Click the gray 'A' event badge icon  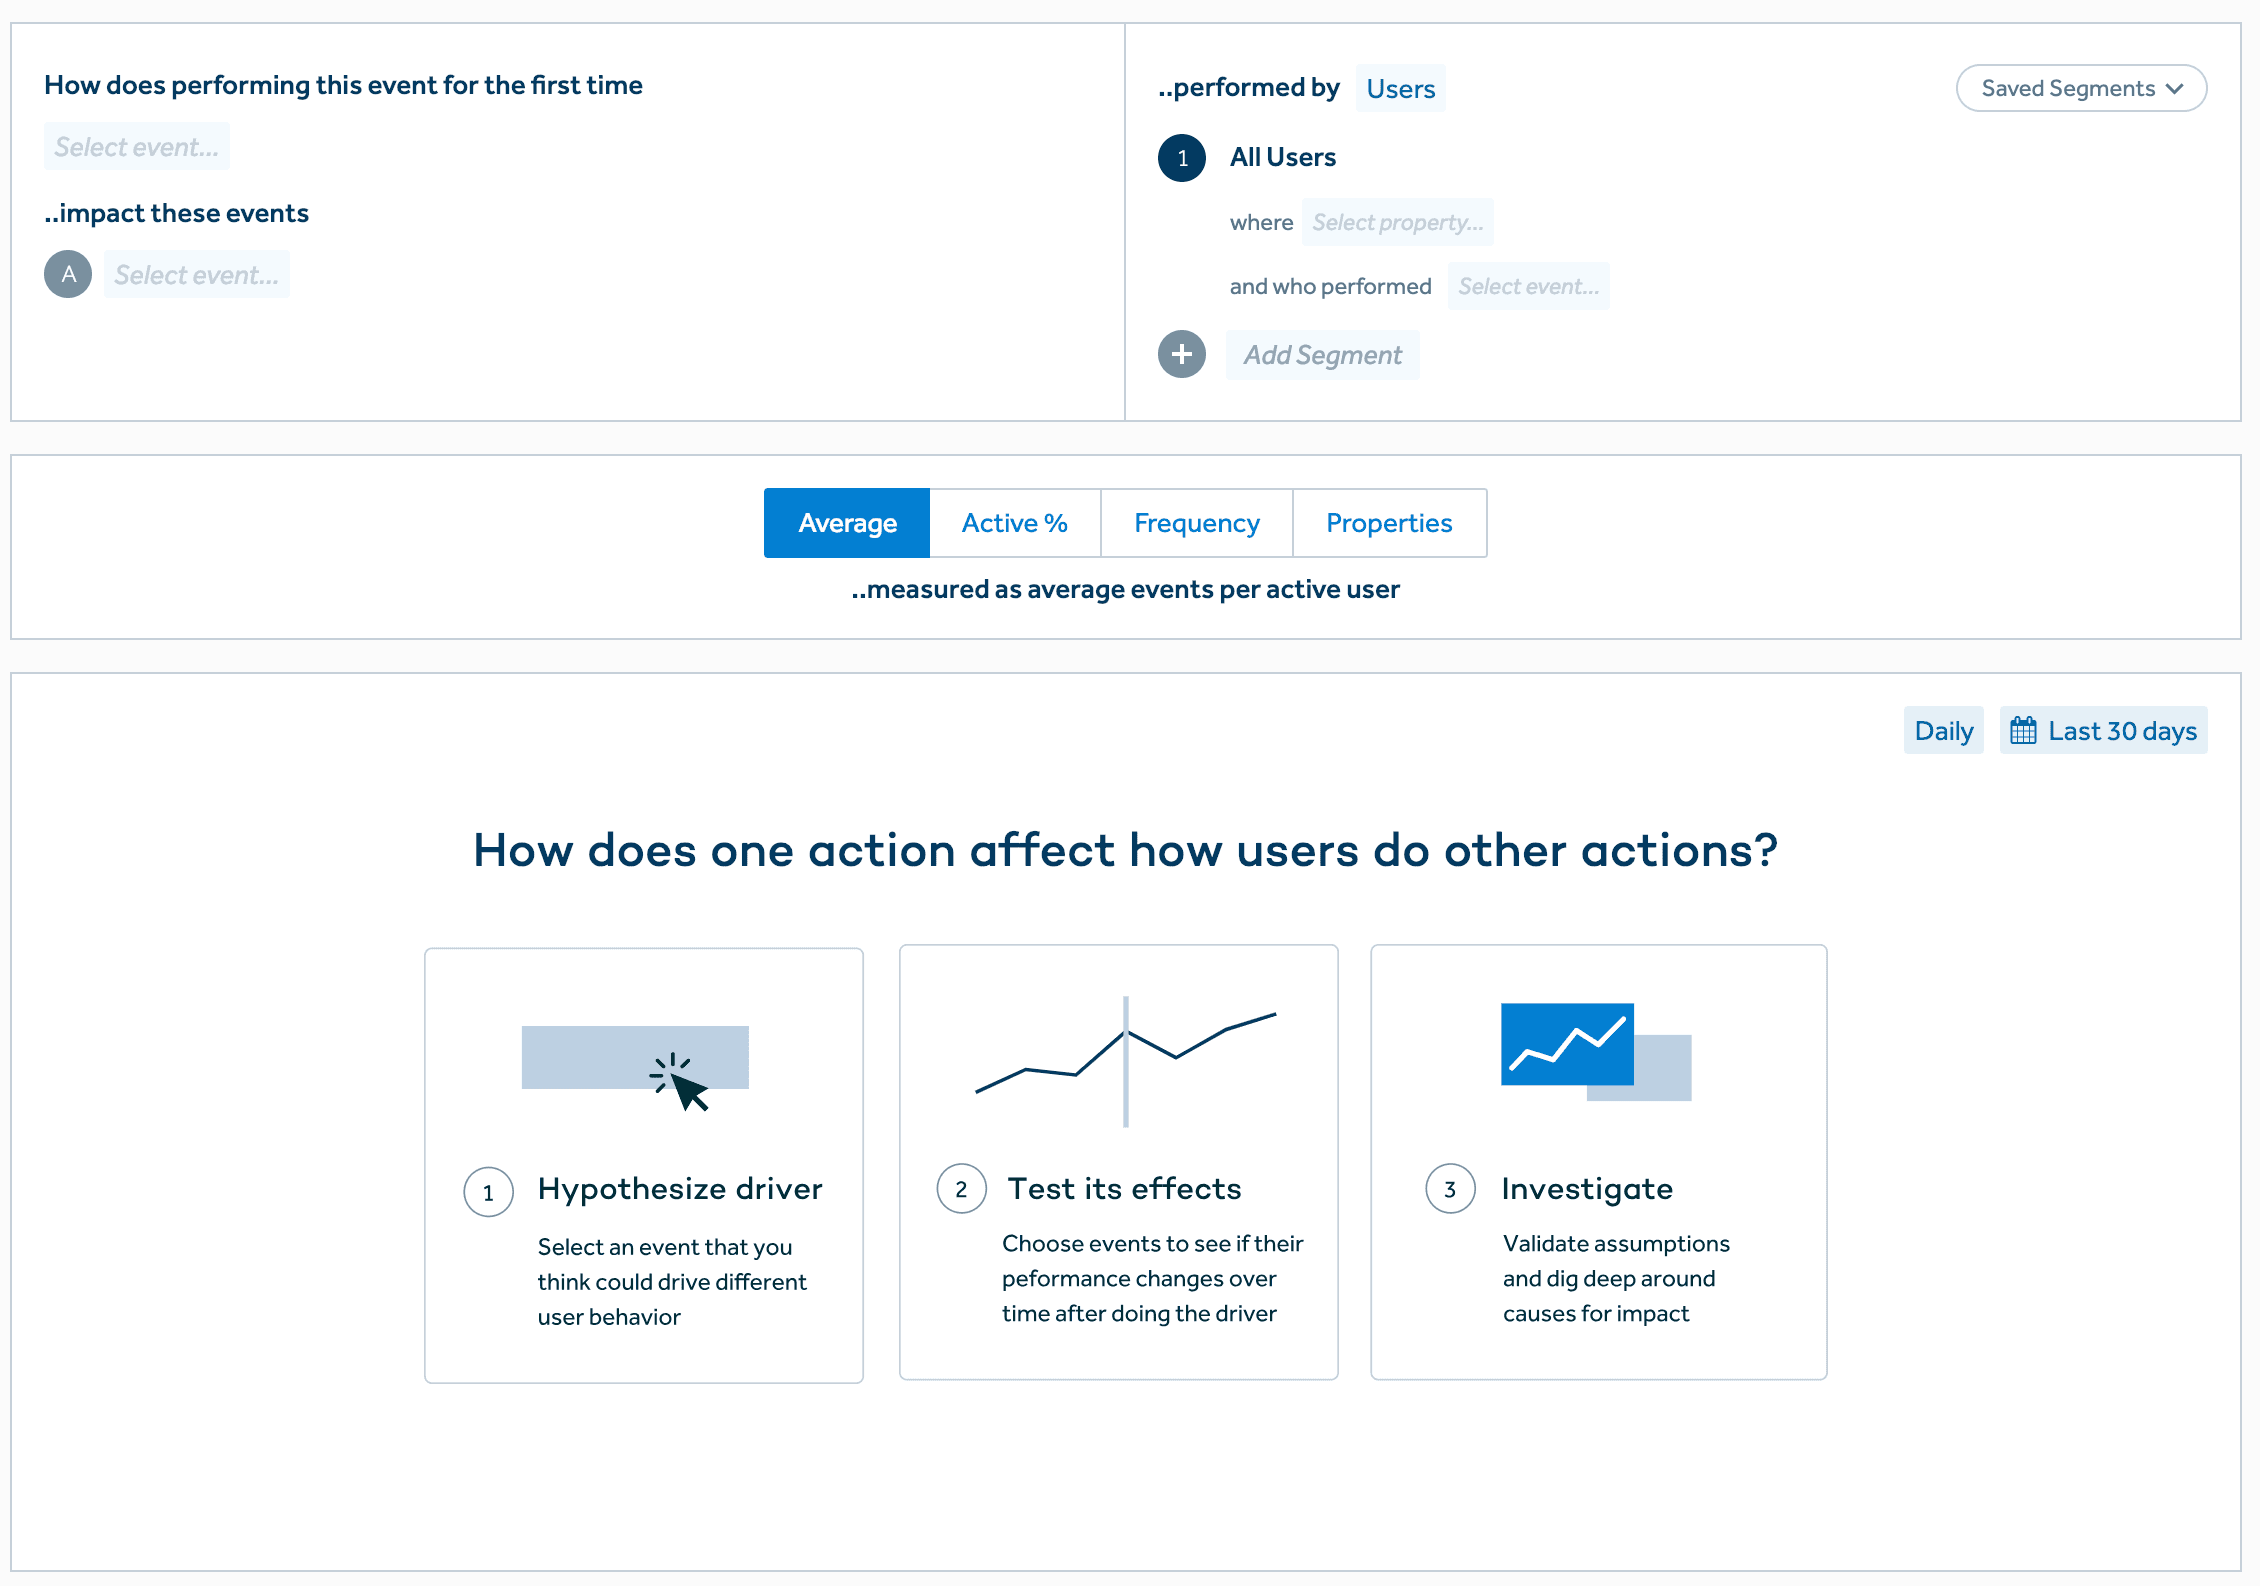[67, 273]
